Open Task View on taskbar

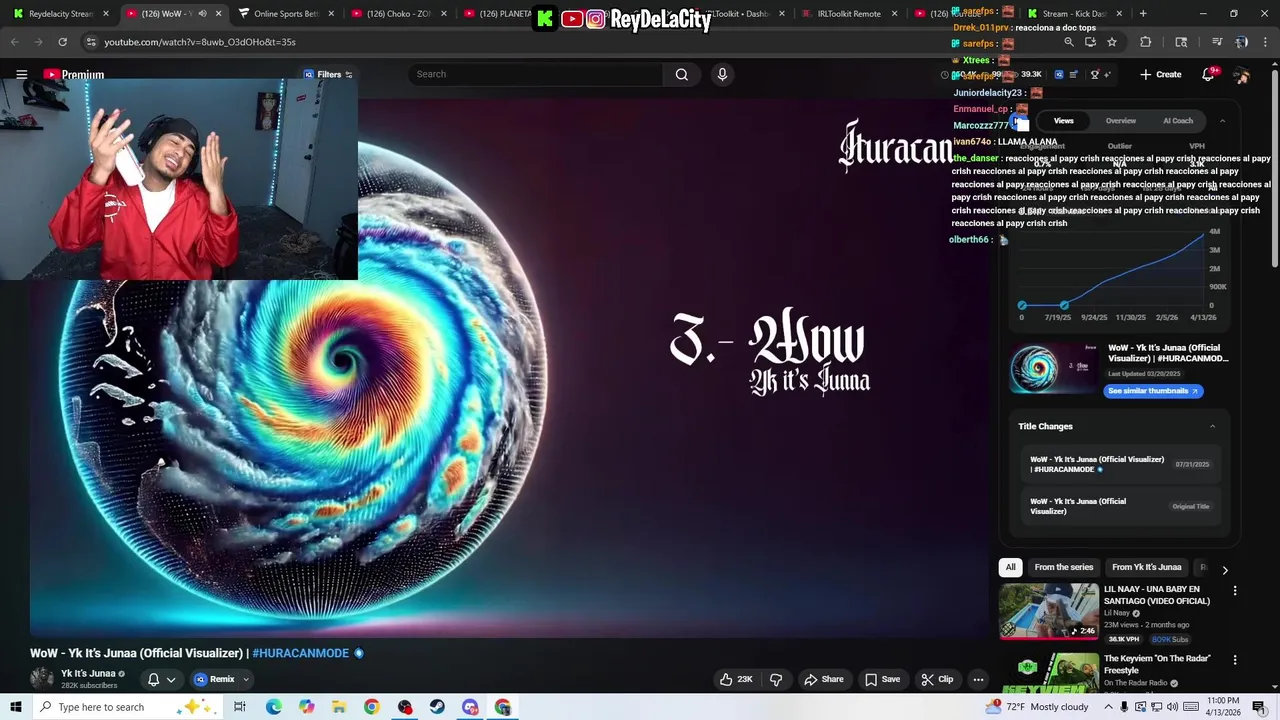tap(240, 707)
